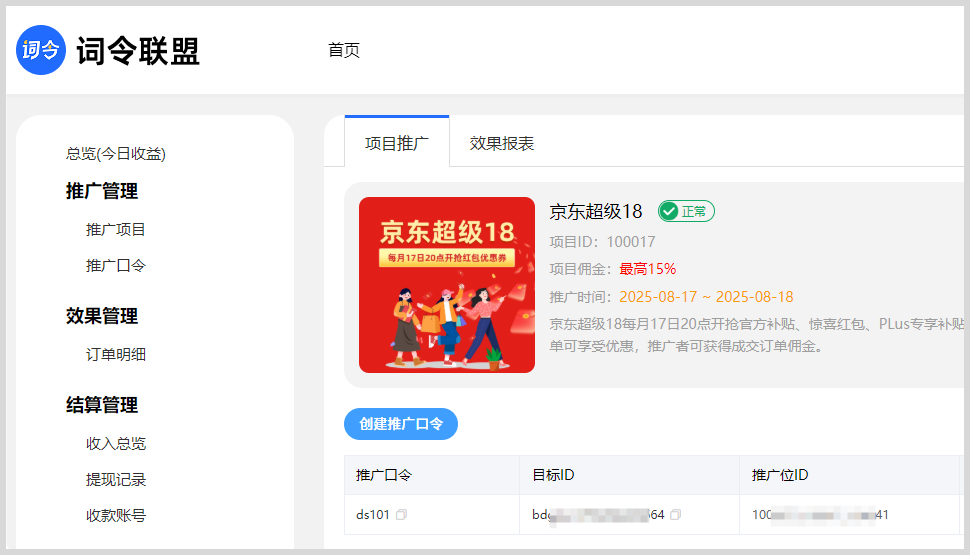Select the 结算管理 section heading
970x555 pixels.
tap(102, 405)
